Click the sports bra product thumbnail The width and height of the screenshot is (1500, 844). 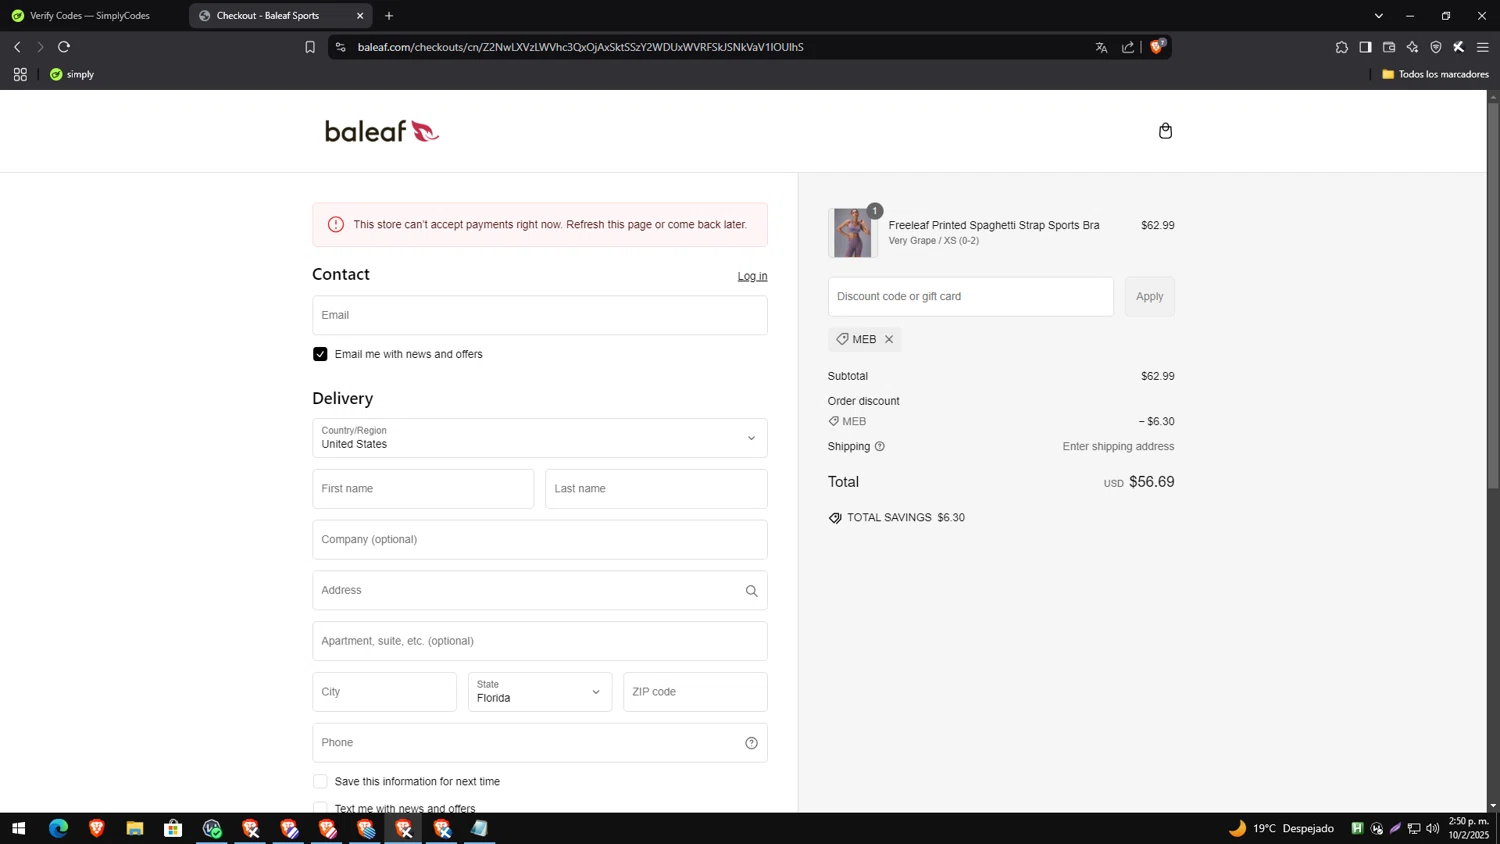coord(853,233)
